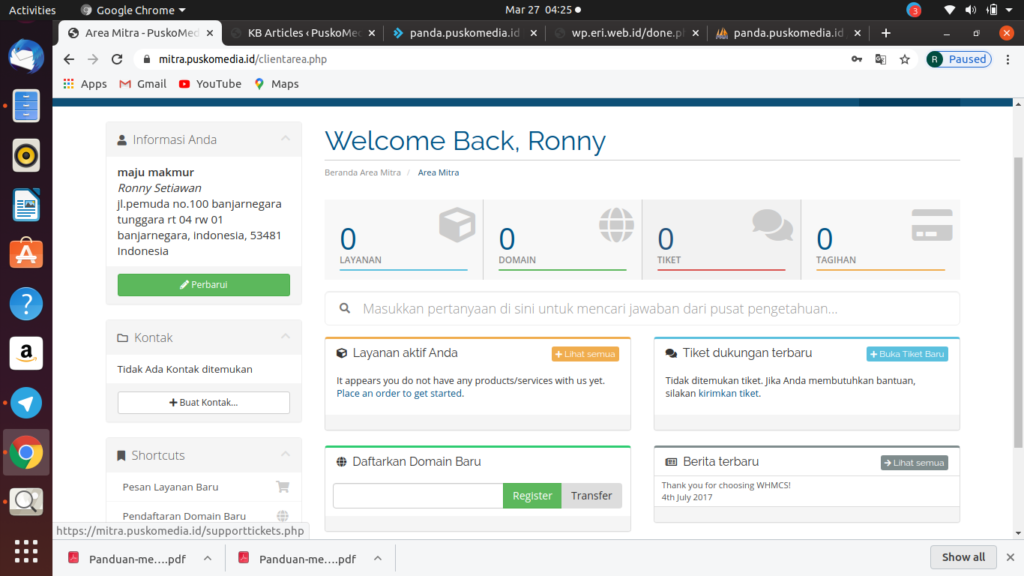The width and height of the screenshot is (1024, 576).
Task: Click the page vertical scrollbar
Action: coord(1018,300)
